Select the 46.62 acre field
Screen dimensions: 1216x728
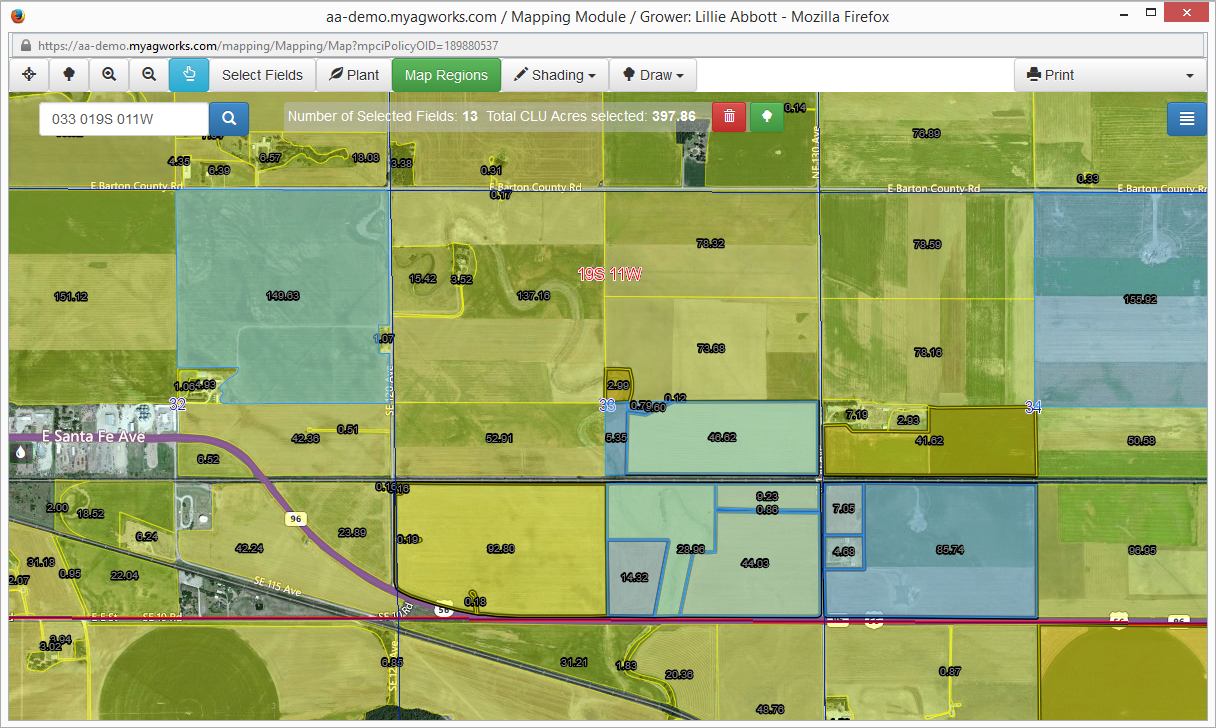pos(721,437)
